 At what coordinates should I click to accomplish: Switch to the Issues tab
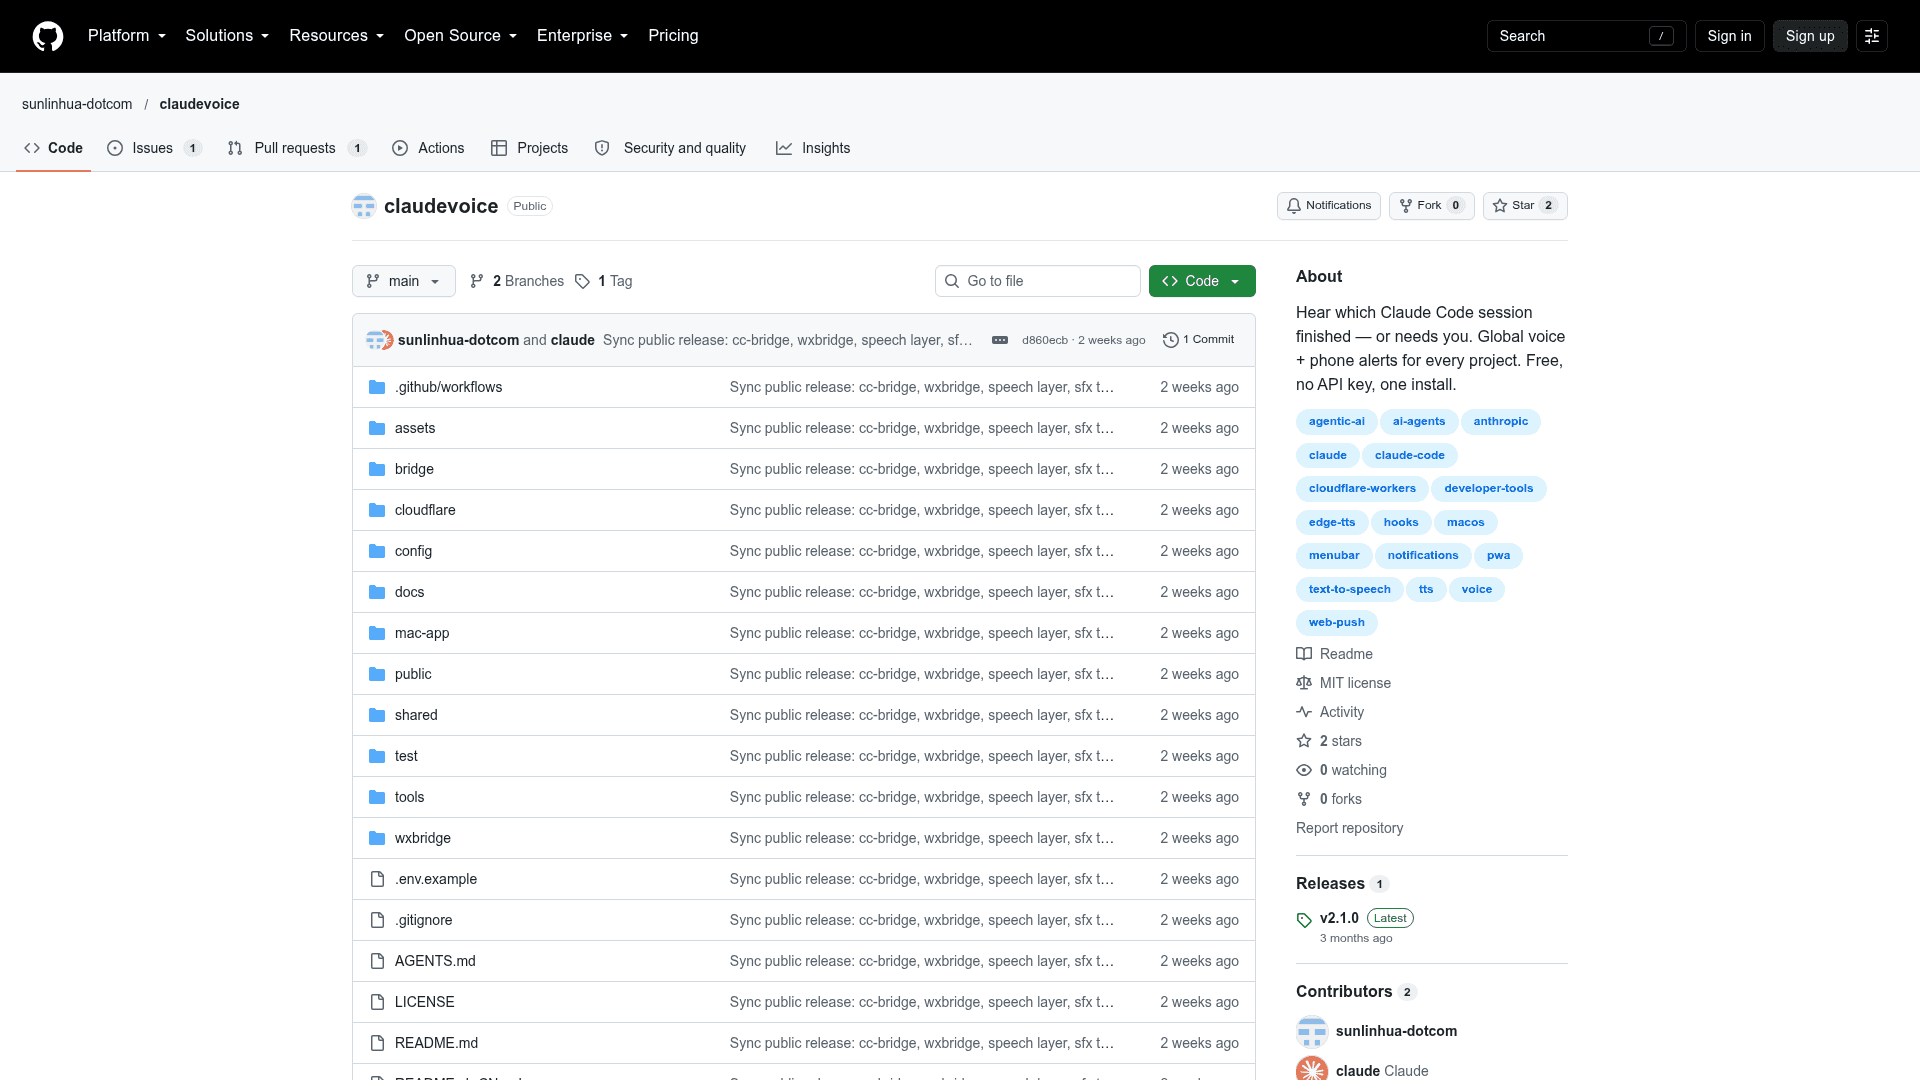[154, 148]
